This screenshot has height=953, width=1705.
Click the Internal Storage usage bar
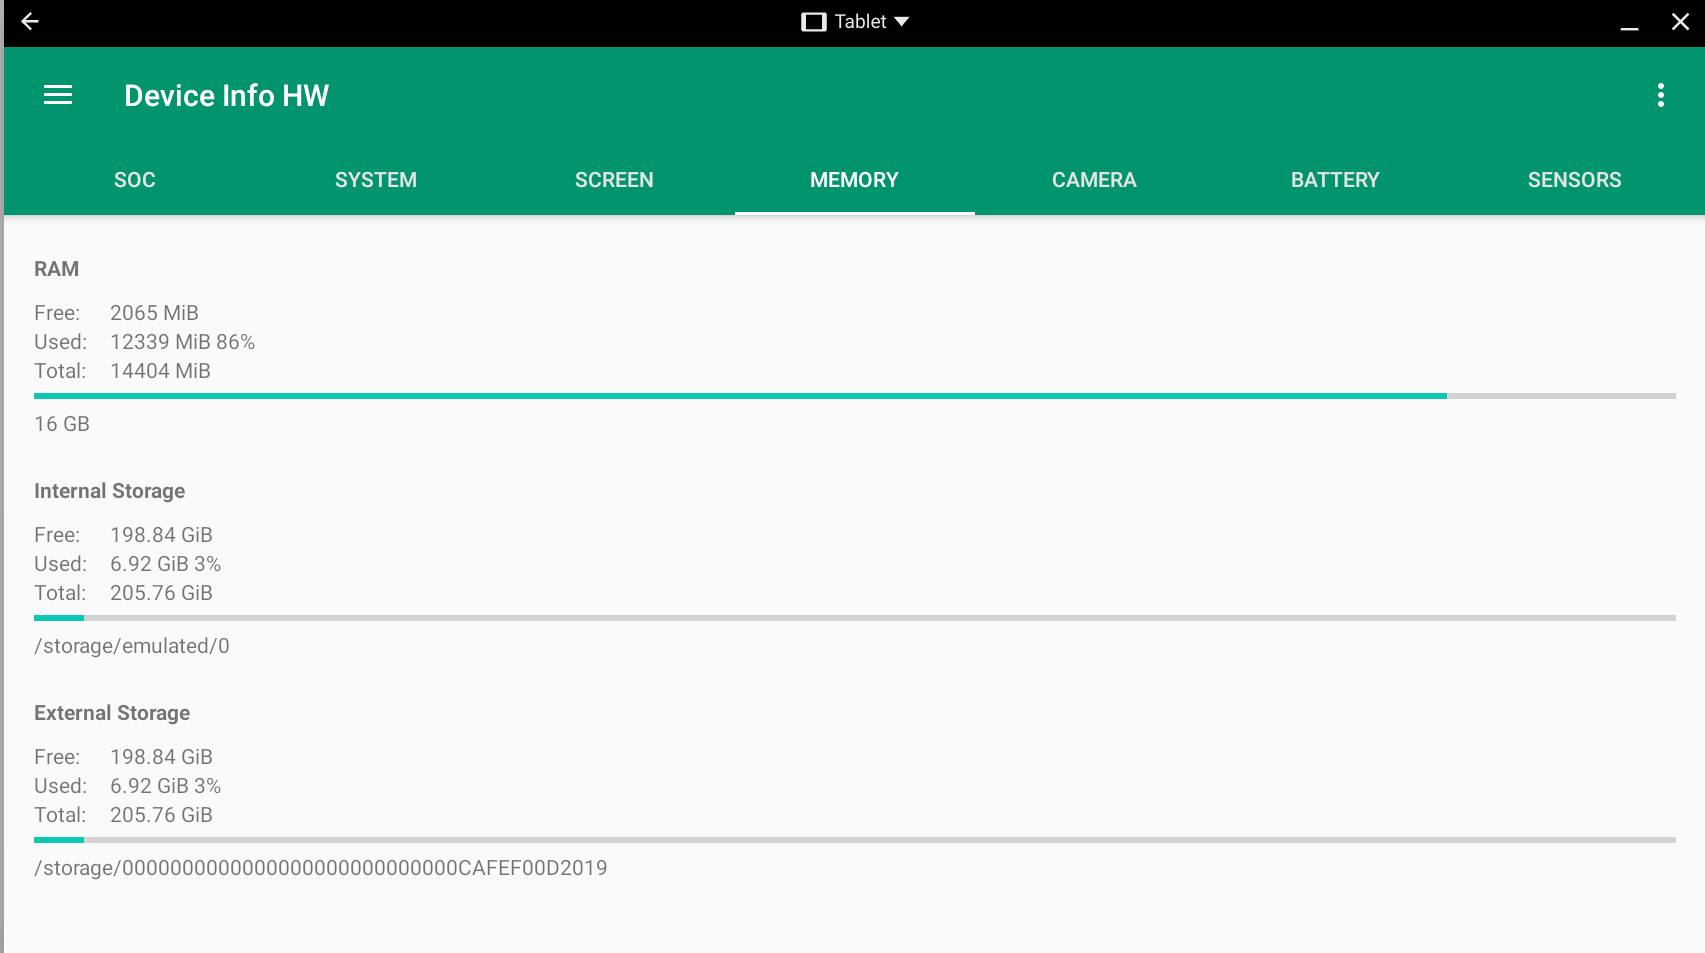(x=855, y=618)
